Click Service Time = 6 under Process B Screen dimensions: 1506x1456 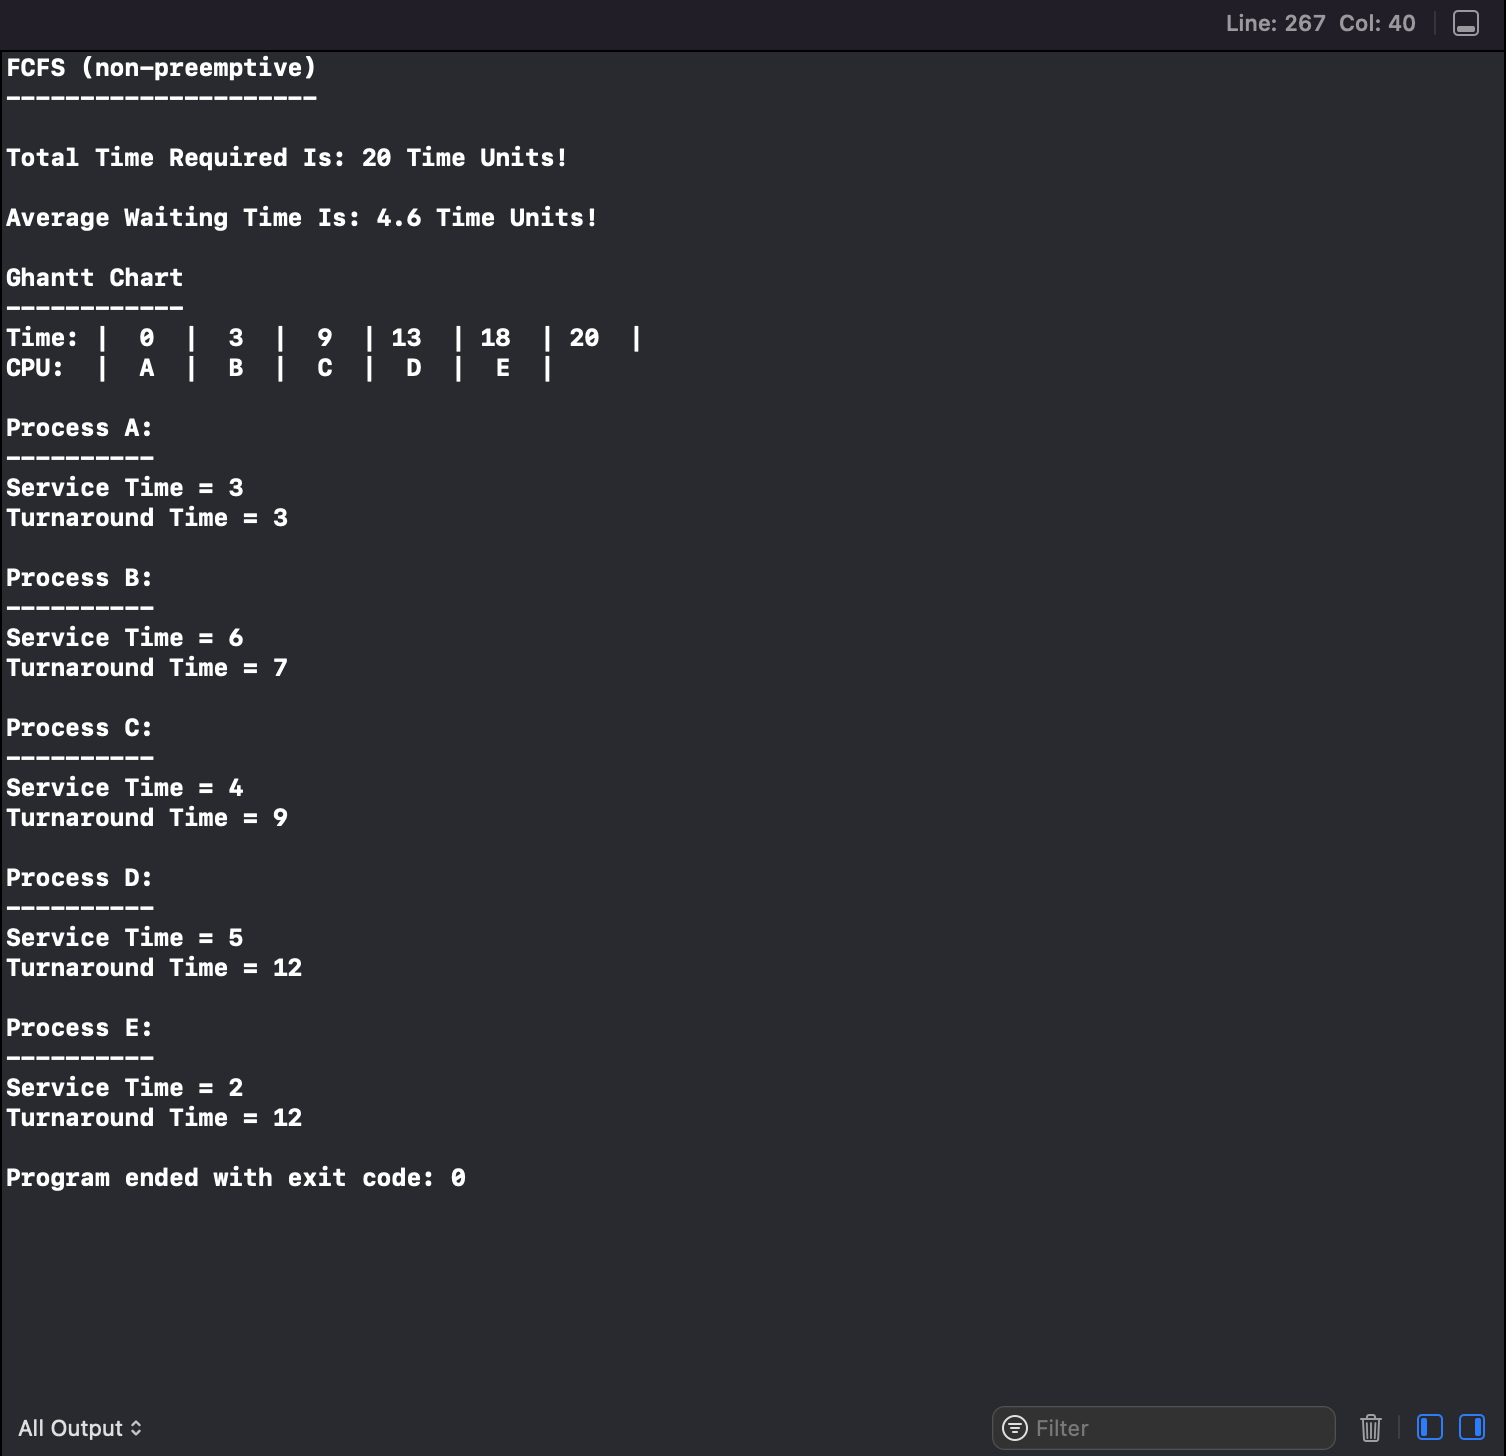pyautogui.click(x=124, y=637)
